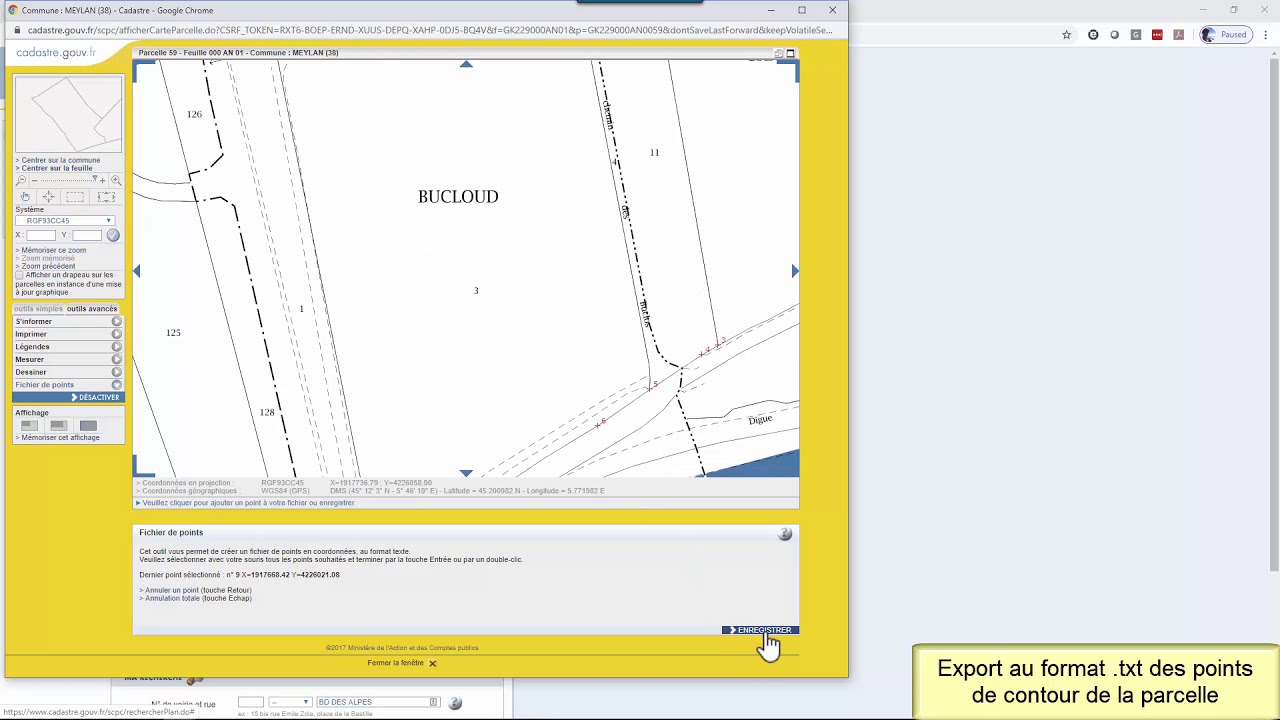The image size is (1280, 720).
Task: Expand the S'informer section
Action: coord(68,322)
